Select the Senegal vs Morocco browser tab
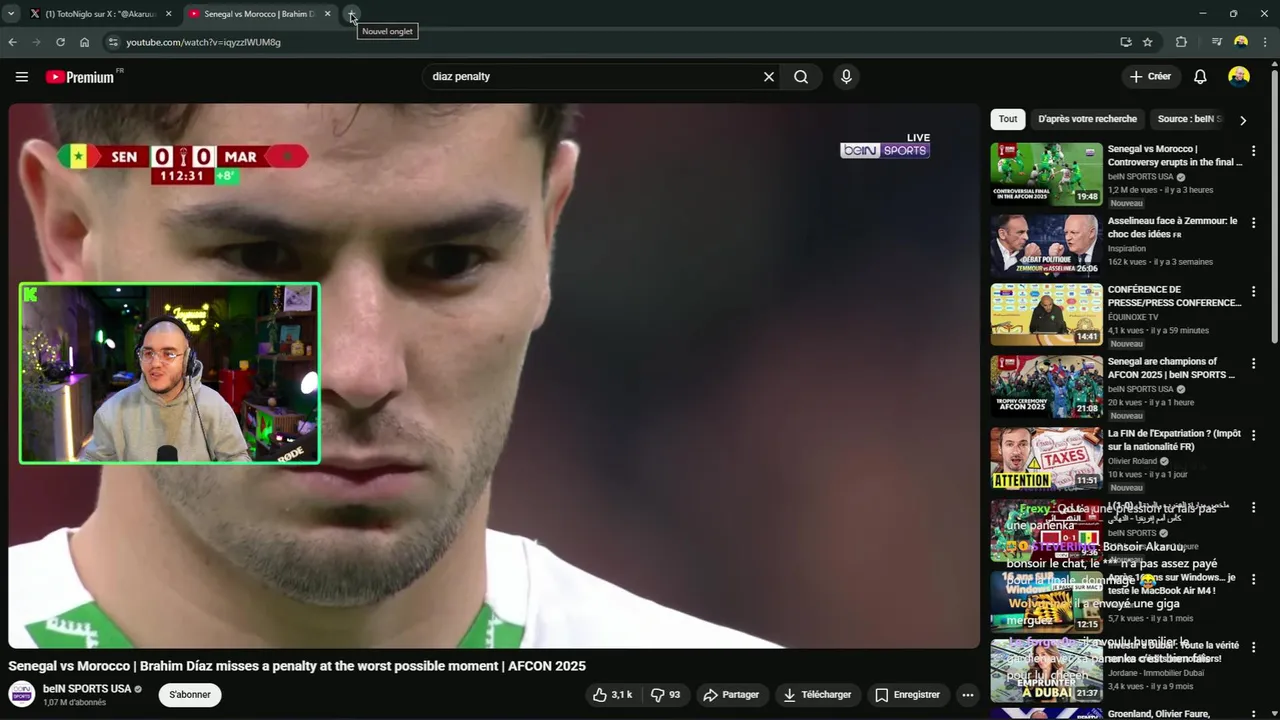The width and height of the screenshot is (1280, 720). pyautogui.click(x=259, y=14)
